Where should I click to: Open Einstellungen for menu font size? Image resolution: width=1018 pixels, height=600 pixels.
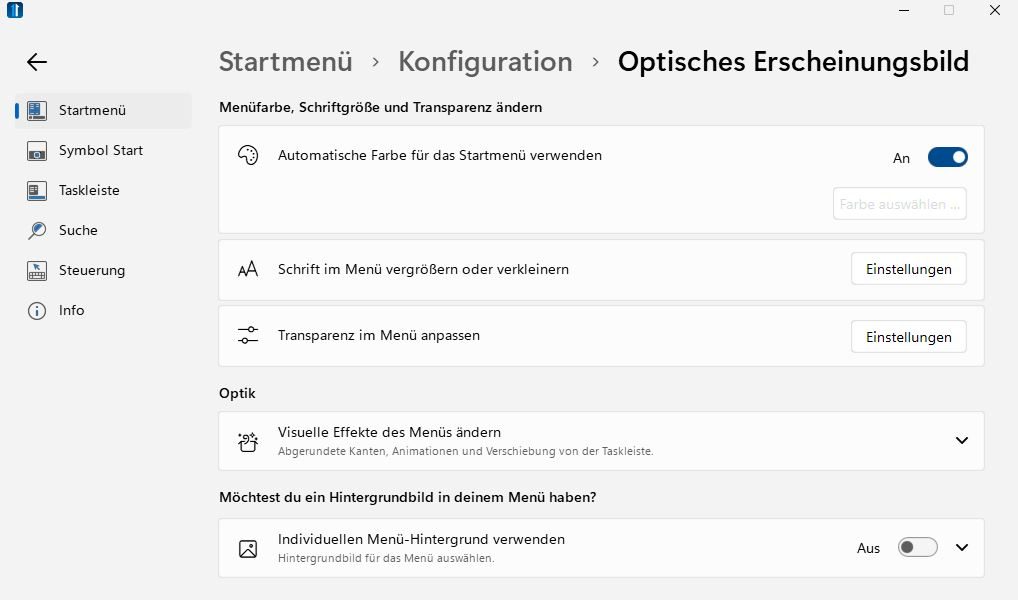(908, 269)
